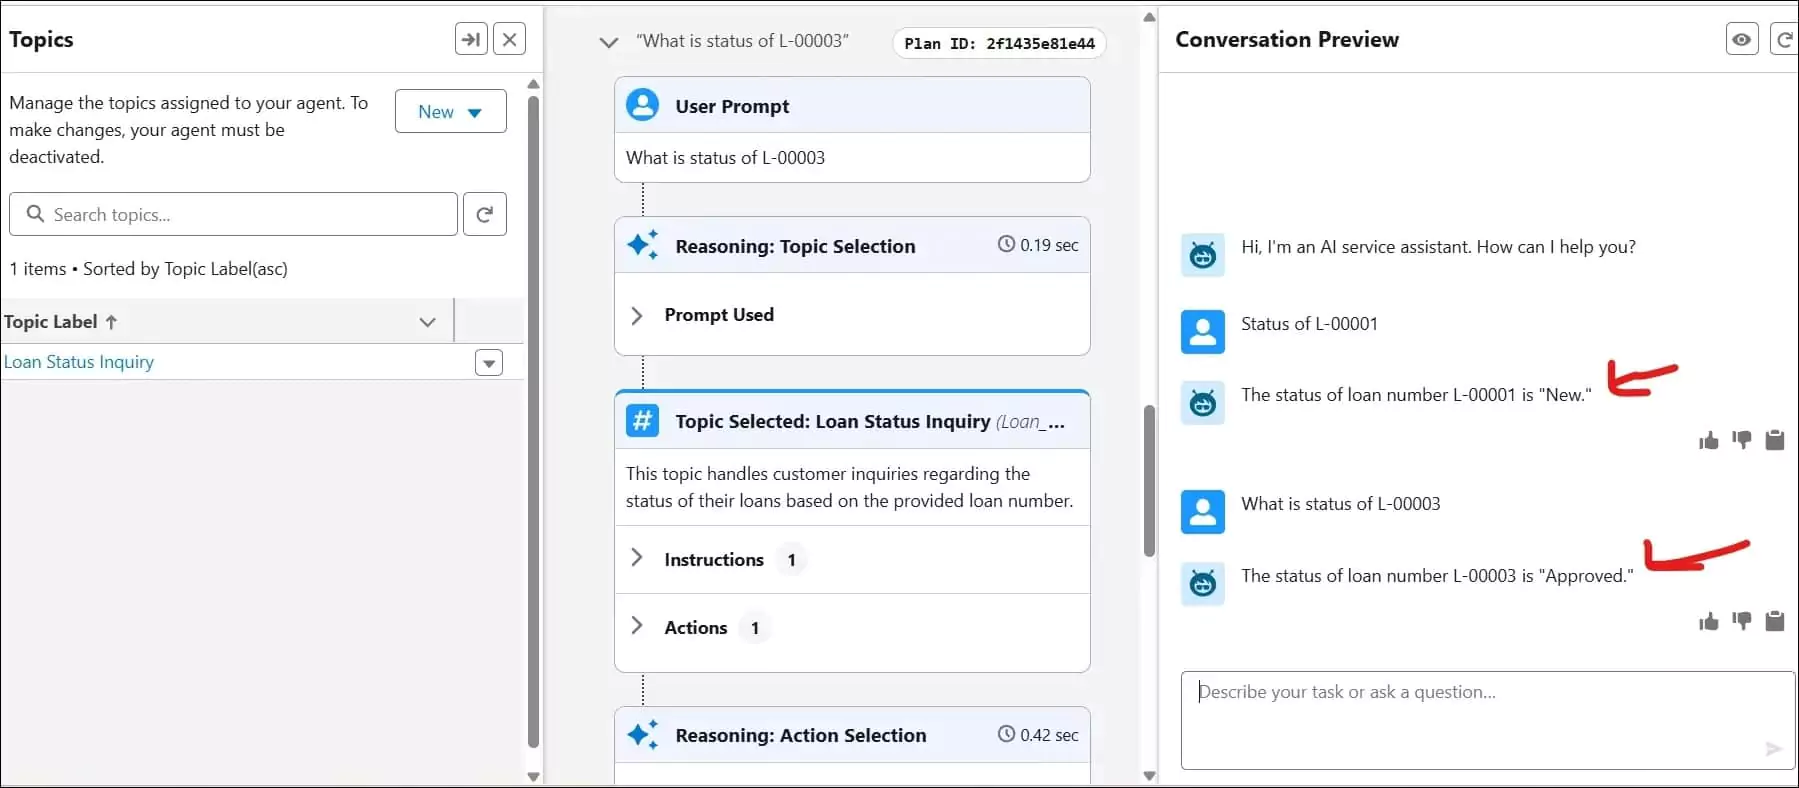1799x788 pixels.
Task: Click the send message arrow icon
Action: (x=1774, y=749)
